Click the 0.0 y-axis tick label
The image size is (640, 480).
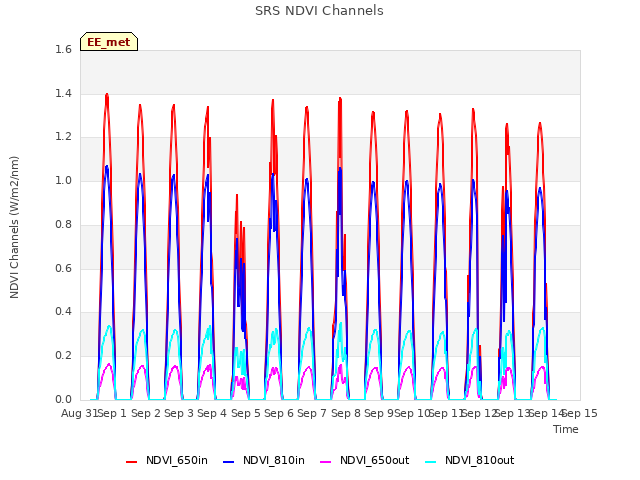pos(63,399)
